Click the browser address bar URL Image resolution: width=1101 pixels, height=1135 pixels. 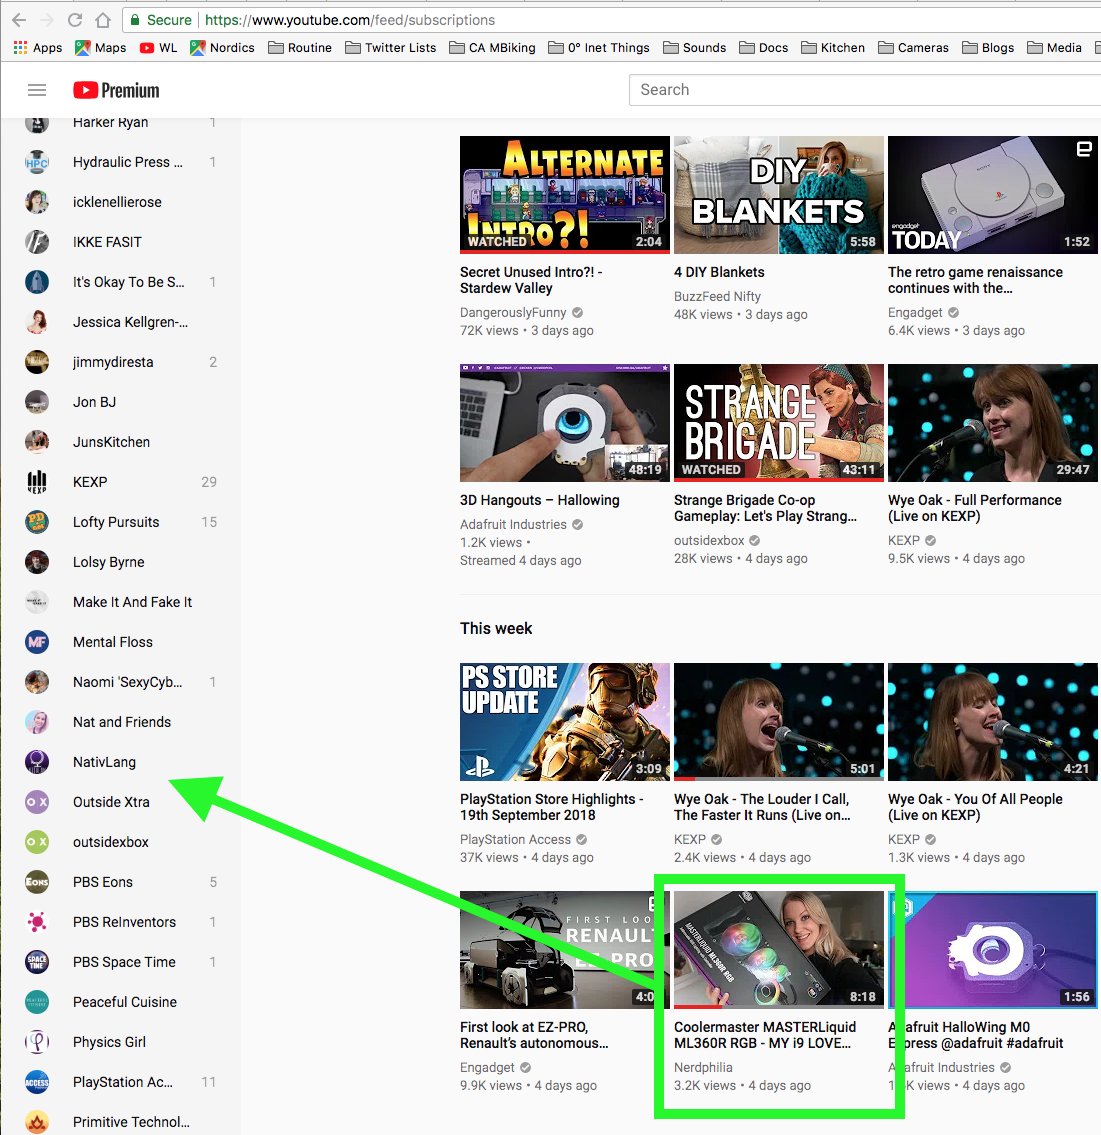pos(350,20)
